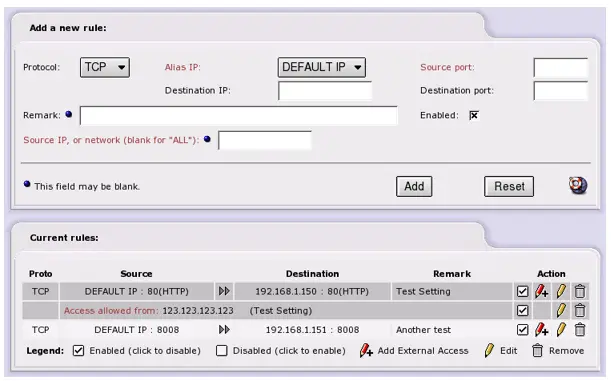Click forwarding arrows in HTTP rule row
This screenshot has height=381, width=611.
pyautogui.click(x=224, y=291)
